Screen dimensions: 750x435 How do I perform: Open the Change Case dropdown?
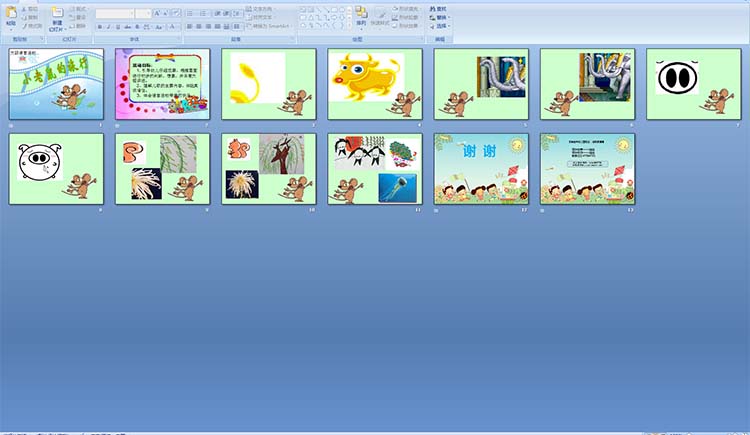pos(159,27)
